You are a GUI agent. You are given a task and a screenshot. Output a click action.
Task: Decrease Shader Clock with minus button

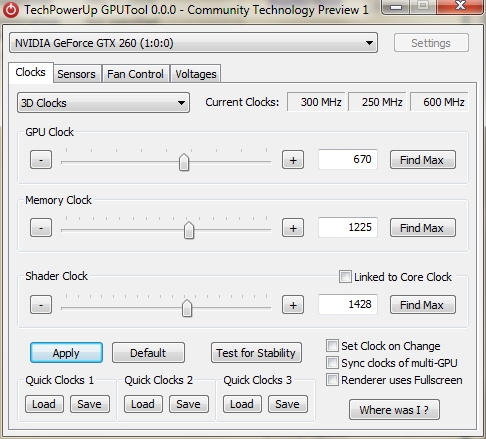[x=41, y=305]
